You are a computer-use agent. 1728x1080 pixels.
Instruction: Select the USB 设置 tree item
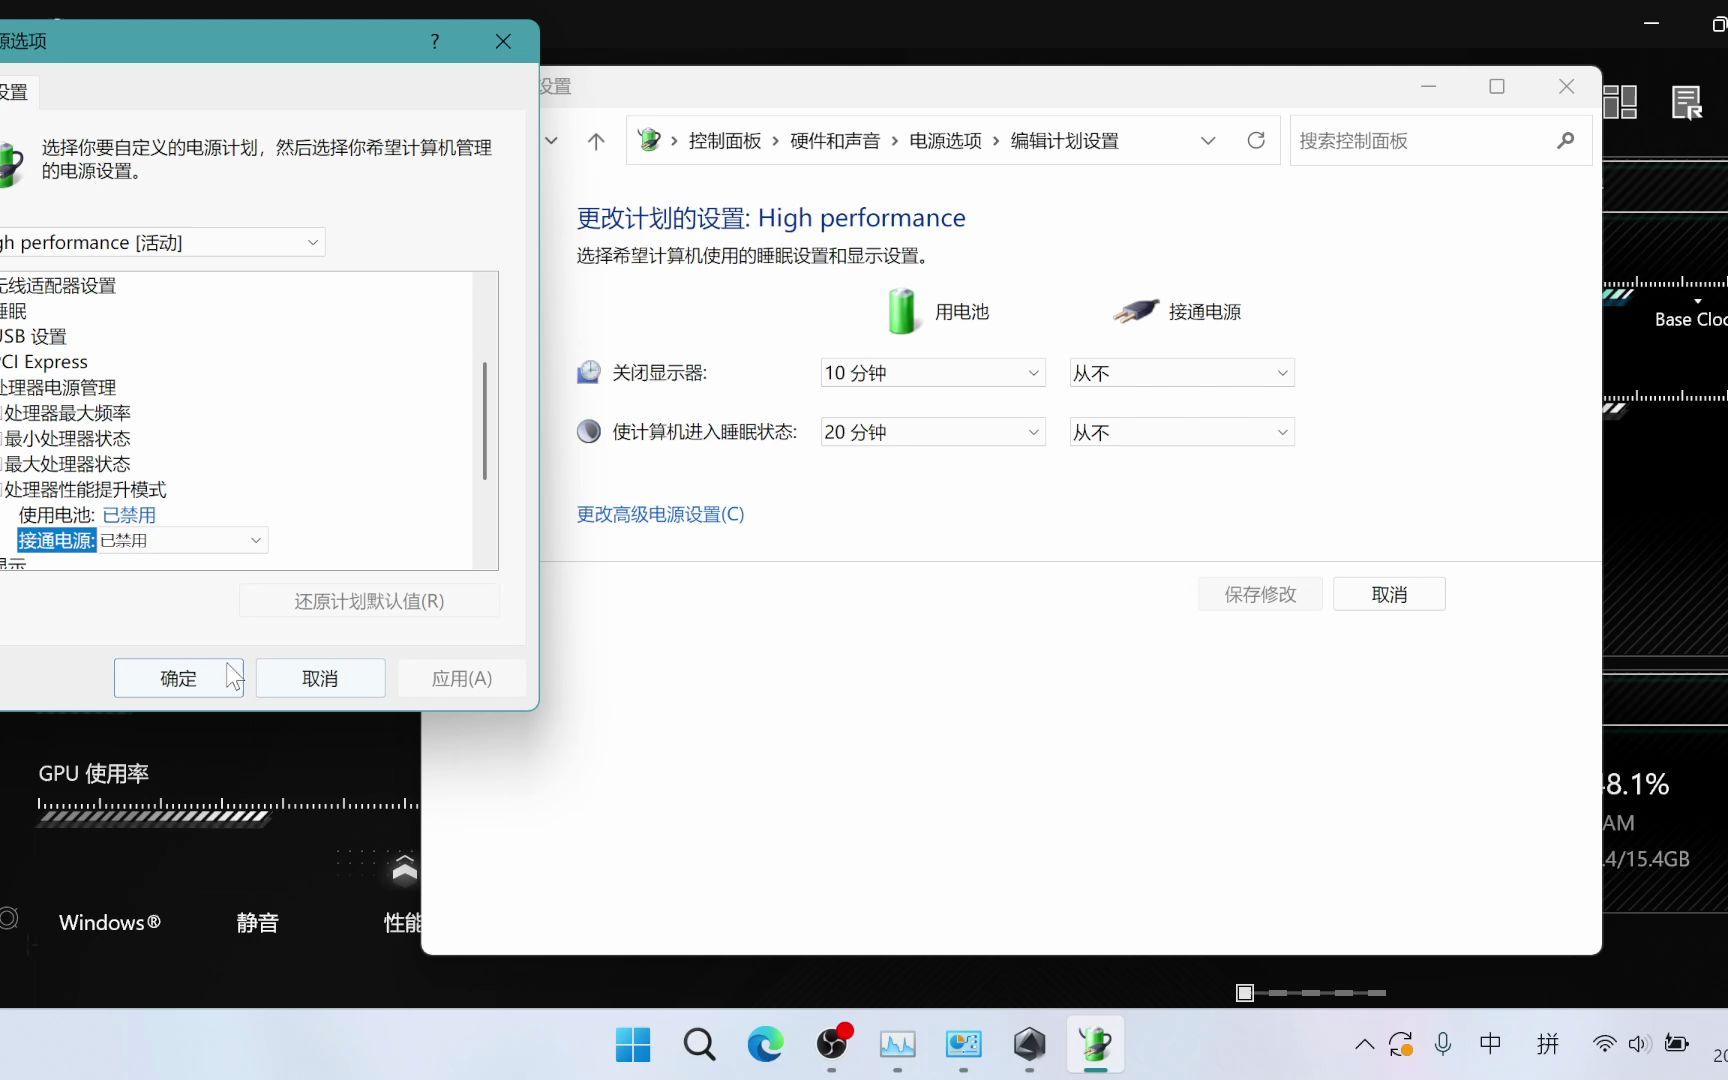pos(33,336)
